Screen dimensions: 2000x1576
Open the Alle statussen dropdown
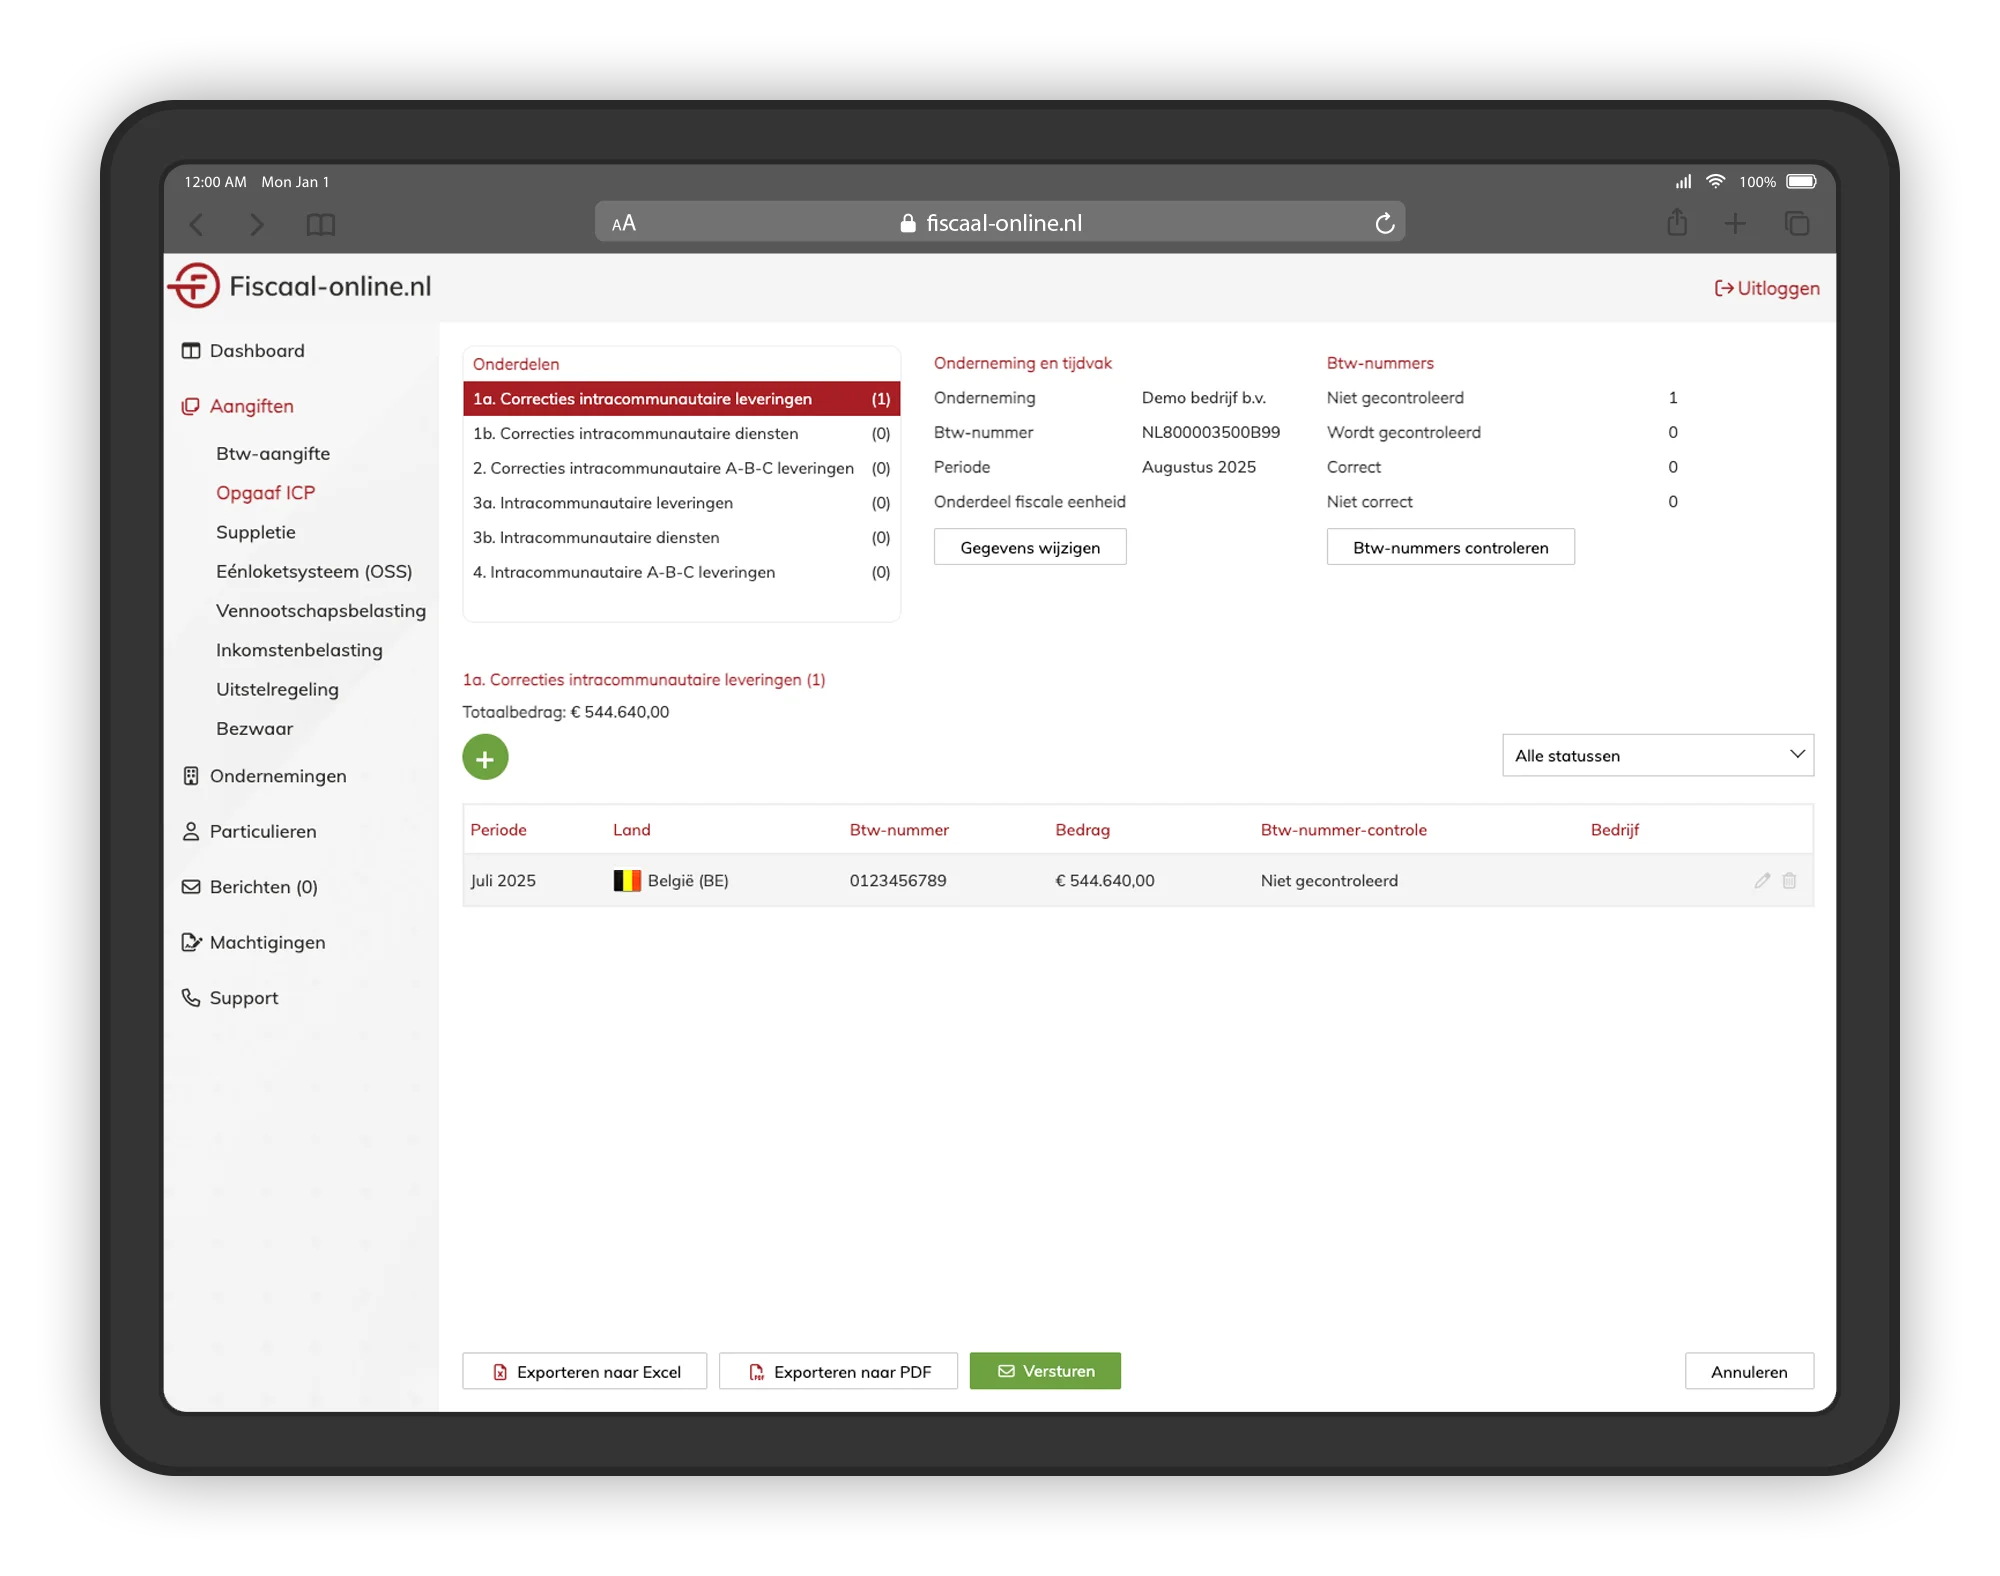coord(1657,755)
